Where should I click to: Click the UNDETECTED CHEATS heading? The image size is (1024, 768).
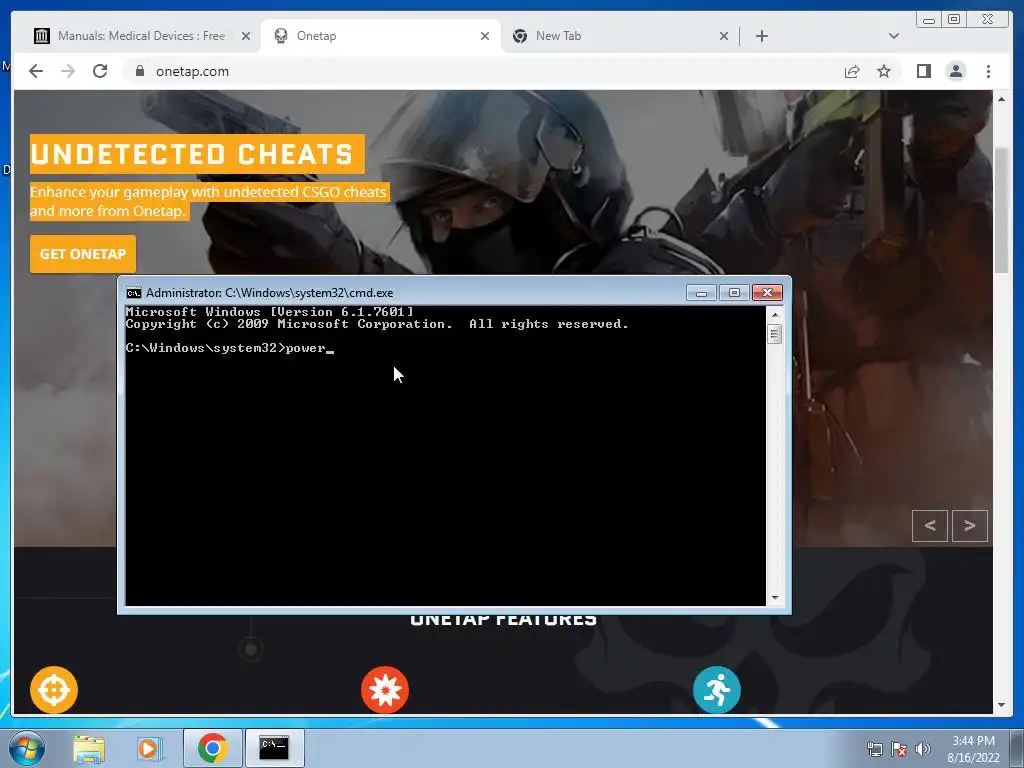point(192,154)
